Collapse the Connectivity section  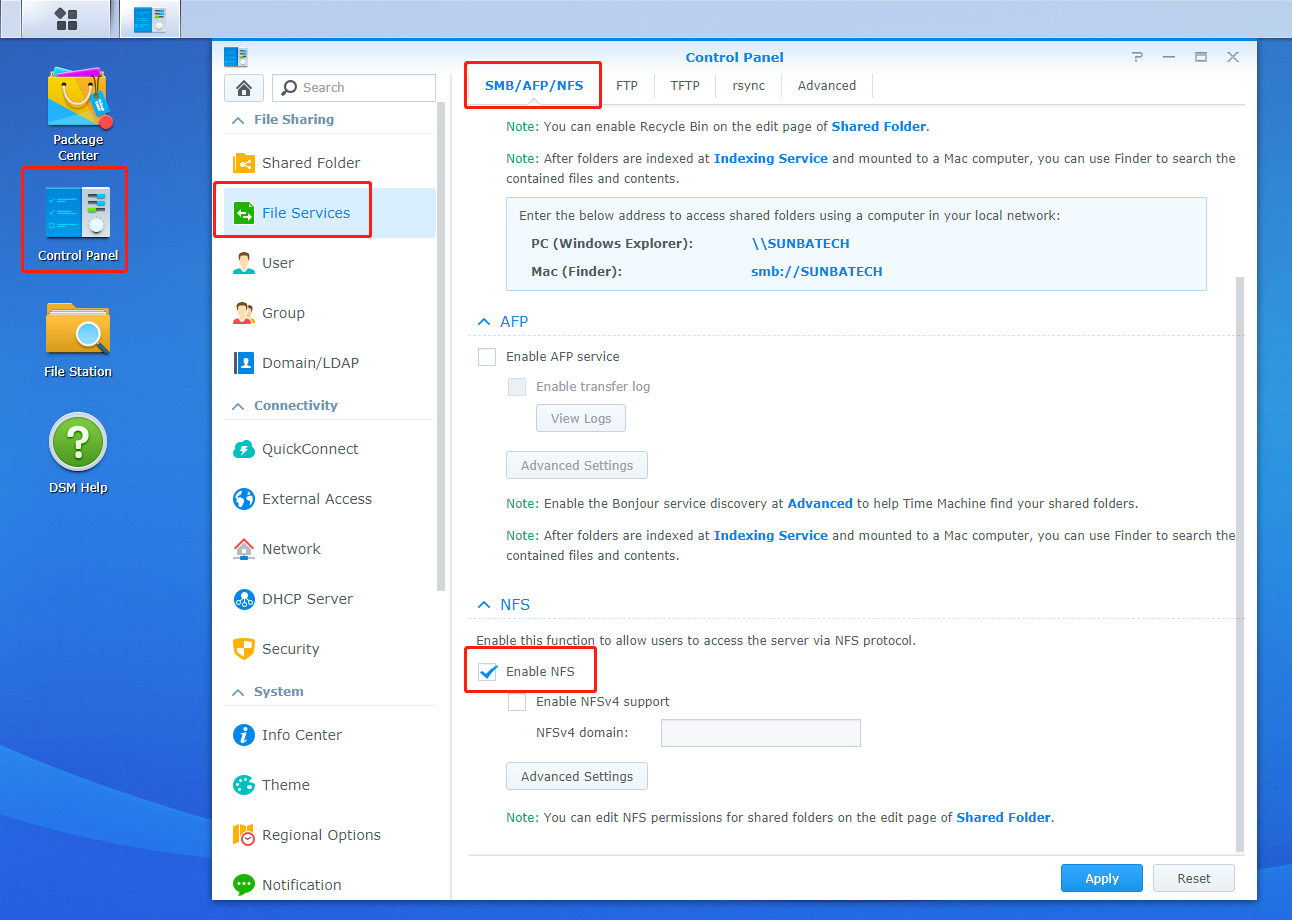(x=237, y=406)
